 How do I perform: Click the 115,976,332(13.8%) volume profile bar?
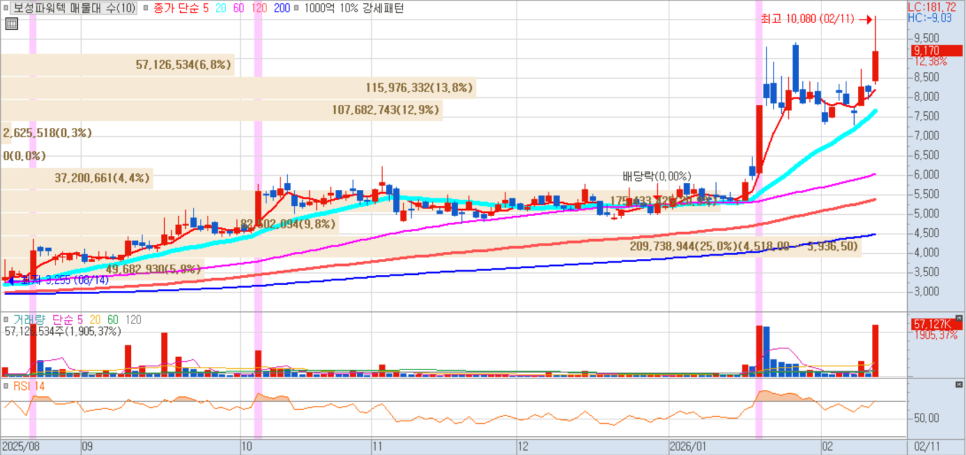tap(238, 87)
